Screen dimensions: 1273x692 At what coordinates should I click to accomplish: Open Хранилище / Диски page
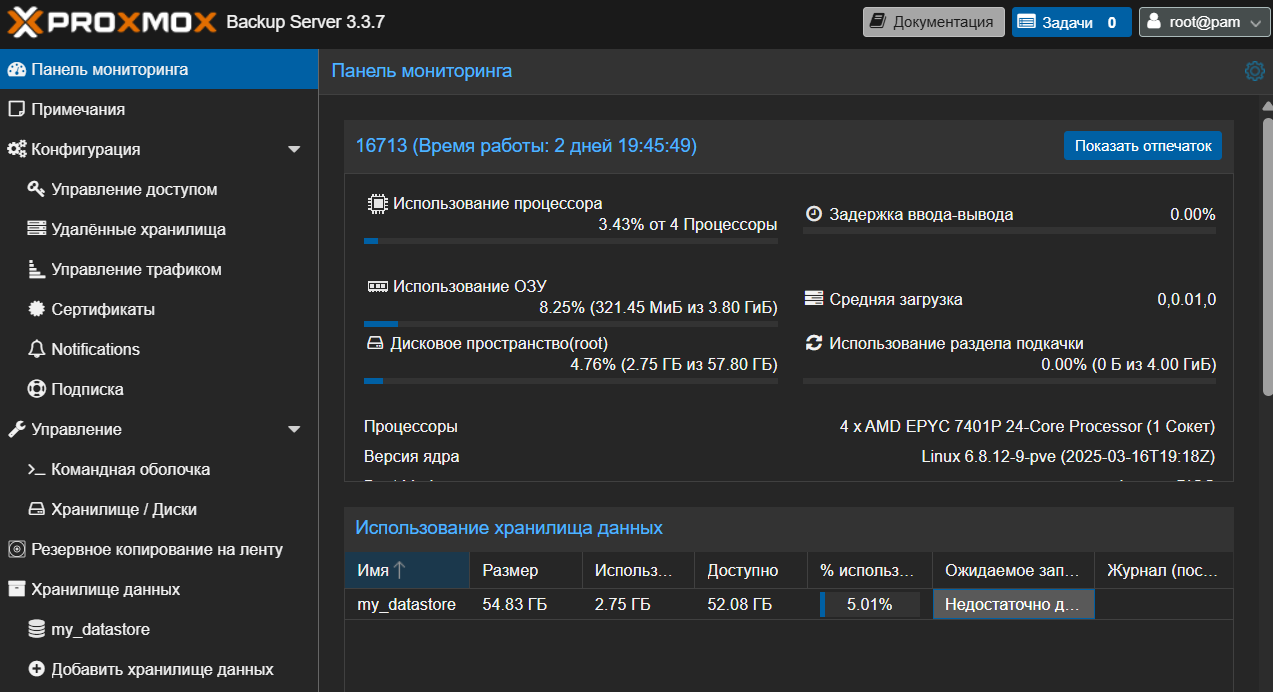(x=159, y=510)
